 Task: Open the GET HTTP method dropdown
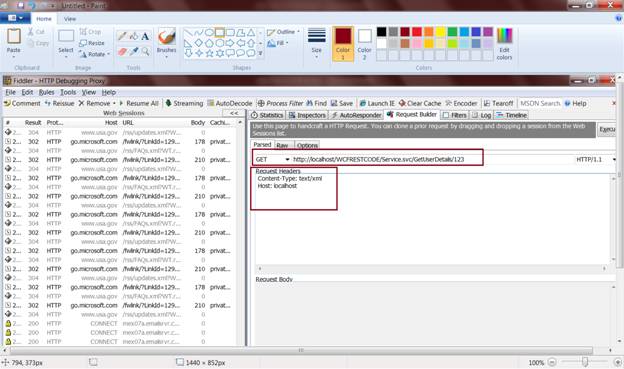pyautogui.click(x=287, y=160)
